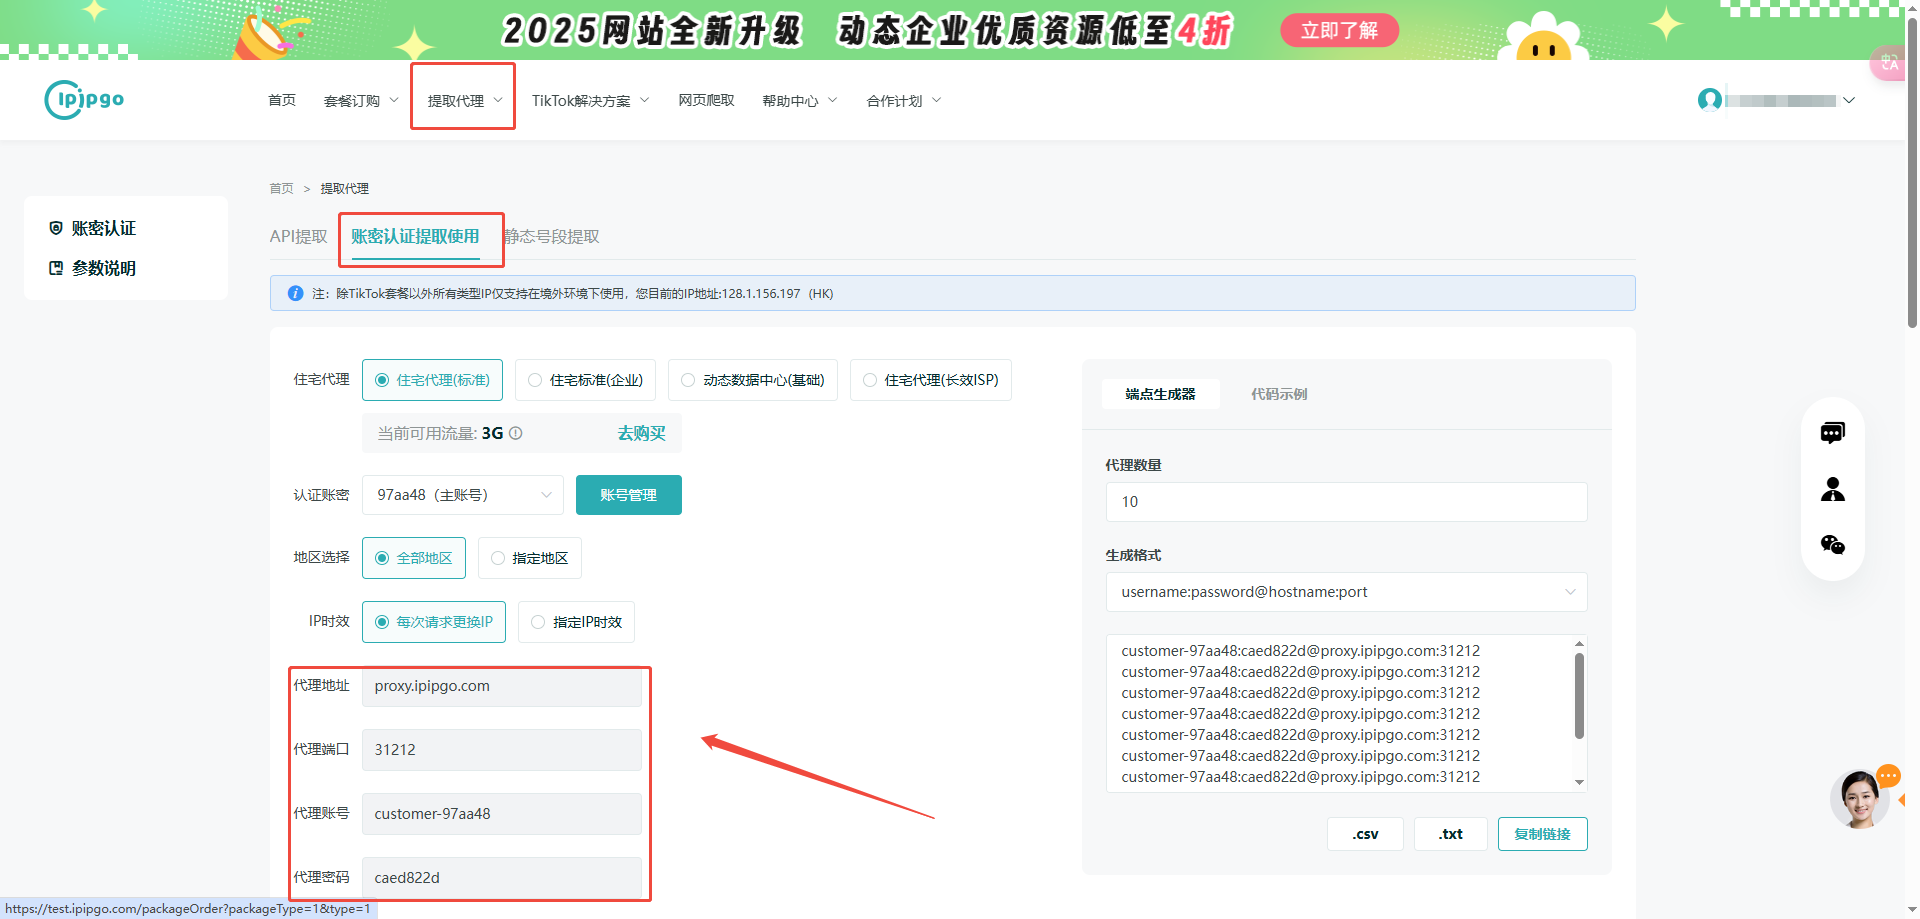Viewport: 1920px width, 919px height.
Task: Click the scroll-down arrow of the proxy list
Action: click(x=1579, y=783)
